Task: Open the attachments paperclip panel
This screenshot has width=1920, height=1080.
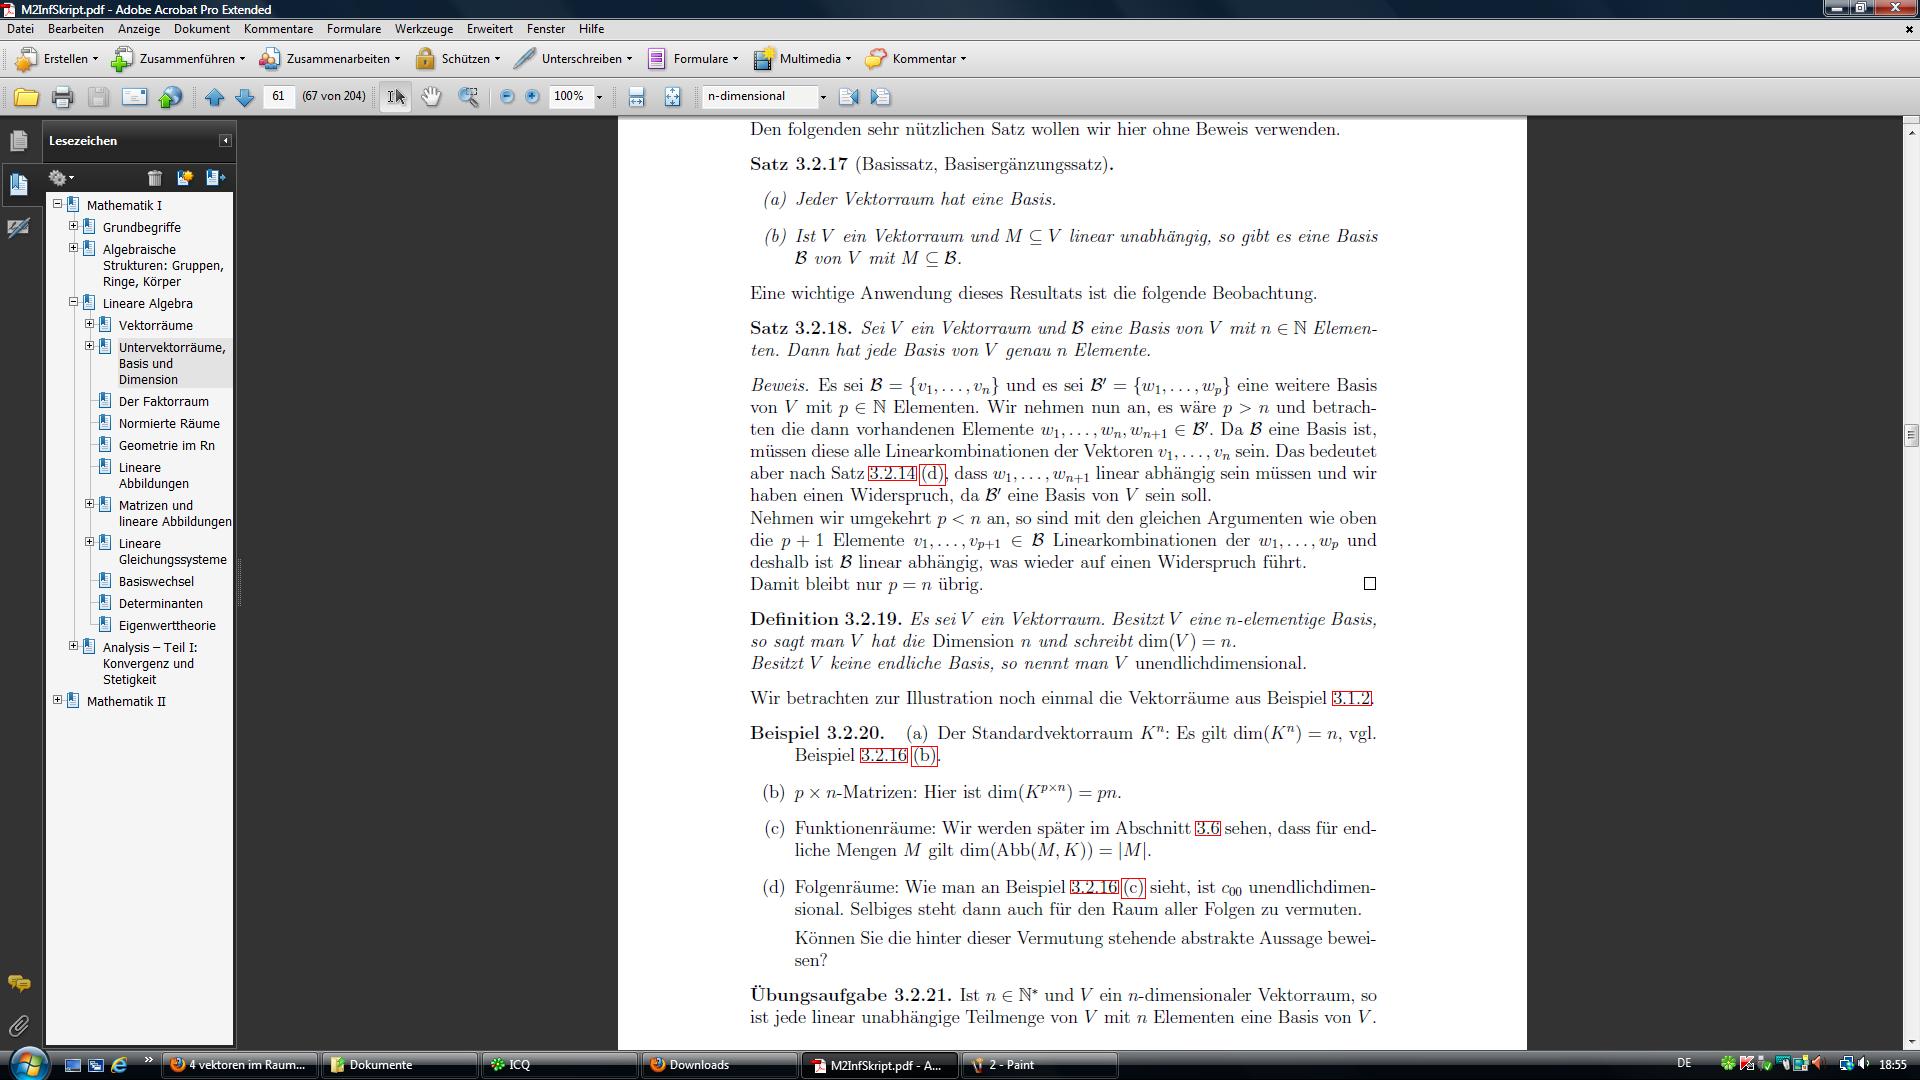Action: click(x=19, y=1026)
